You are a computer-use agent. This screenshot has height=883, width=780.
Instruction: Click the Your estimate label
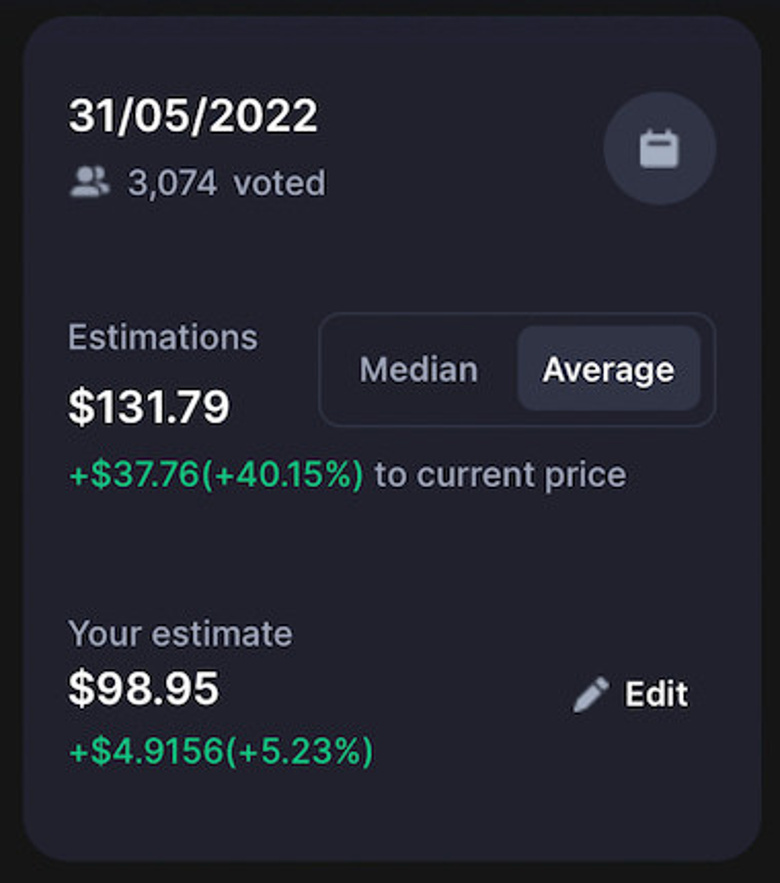point(180,633)
